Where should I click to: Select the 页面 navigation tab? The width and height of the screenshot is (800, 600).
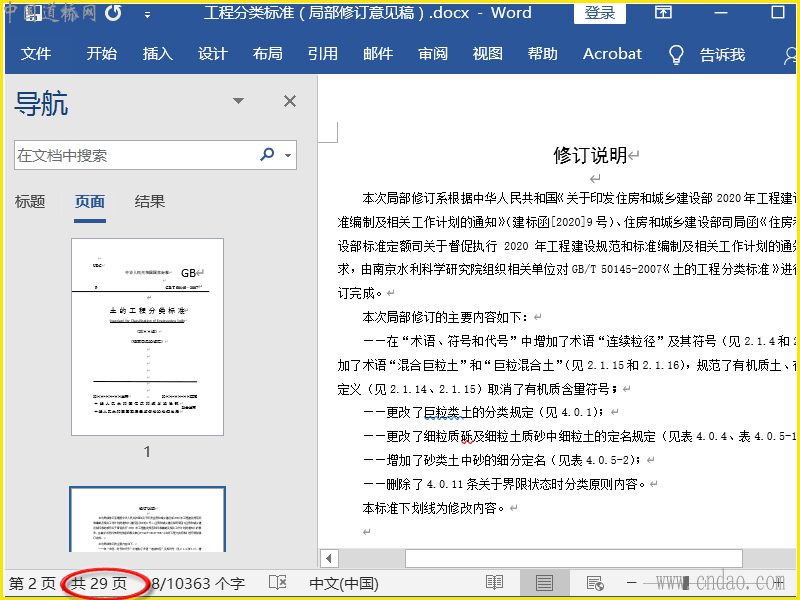[90, 202]
